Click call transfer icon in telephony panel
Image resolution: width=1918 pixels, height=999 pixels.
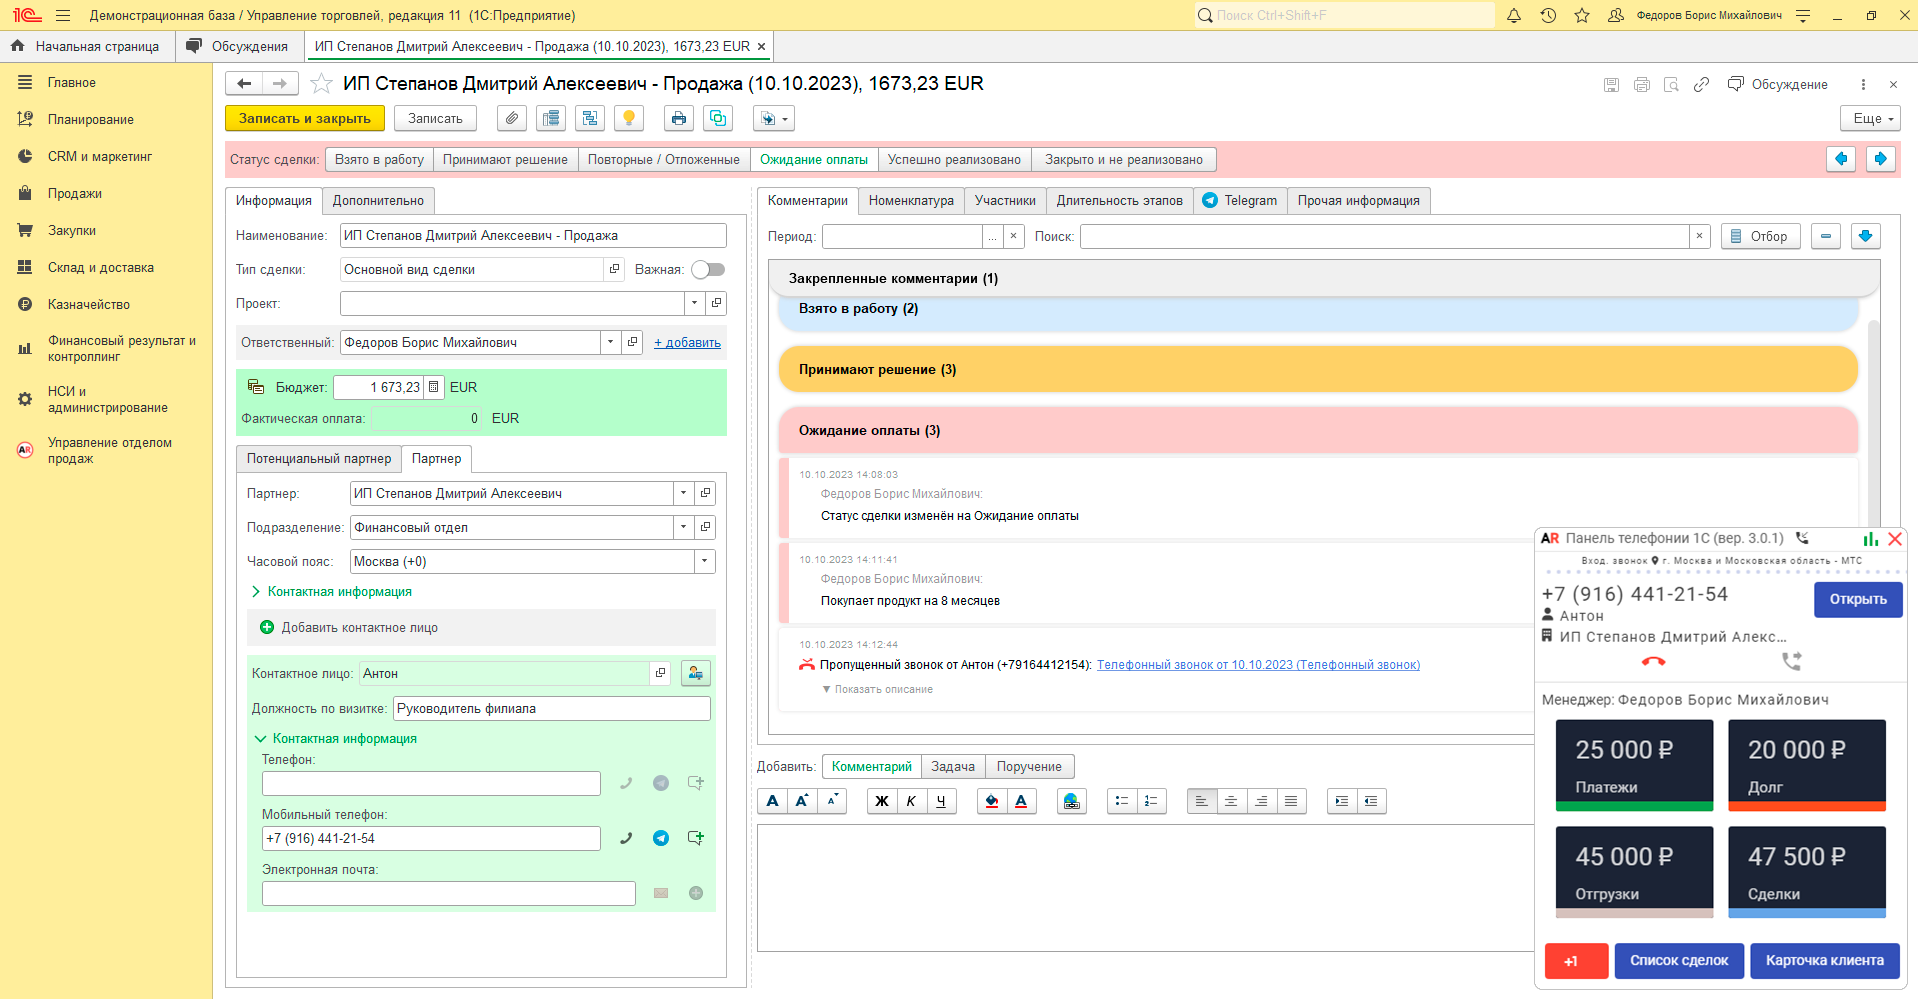(x=1792, y=661)
